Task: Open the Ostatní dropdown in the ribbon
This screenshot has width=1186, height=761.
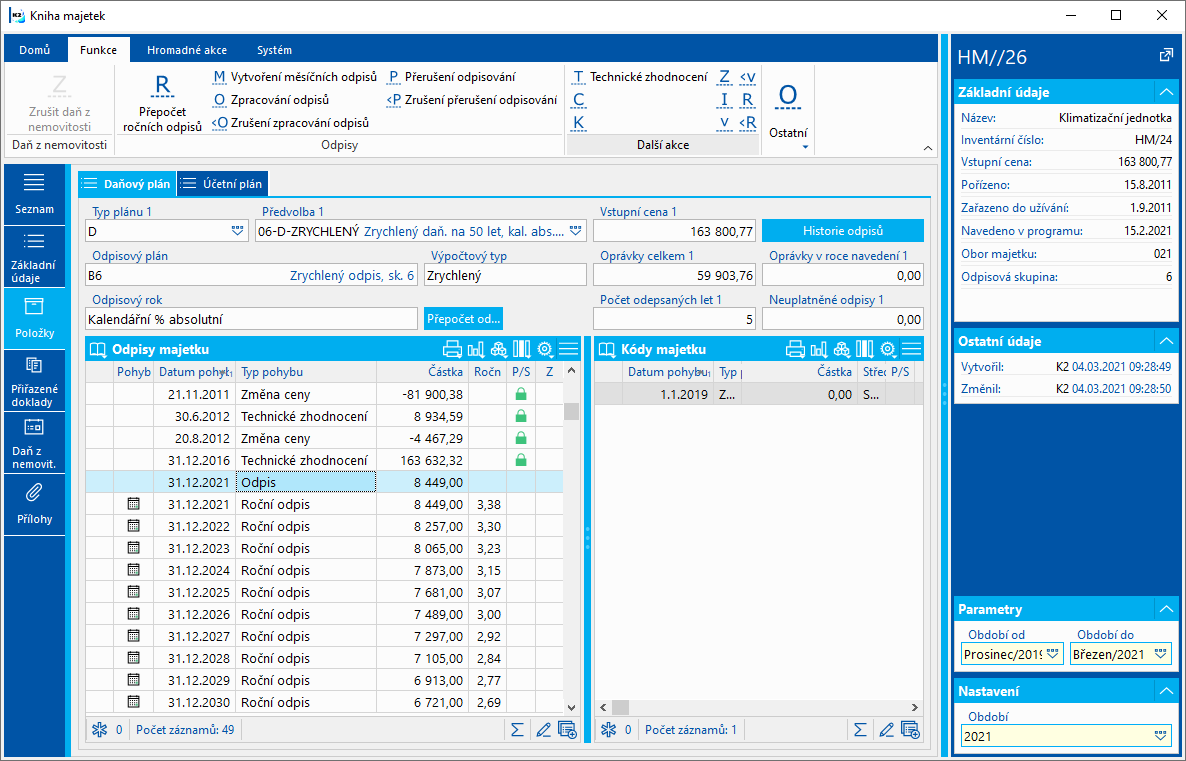Action: [788, 113]
